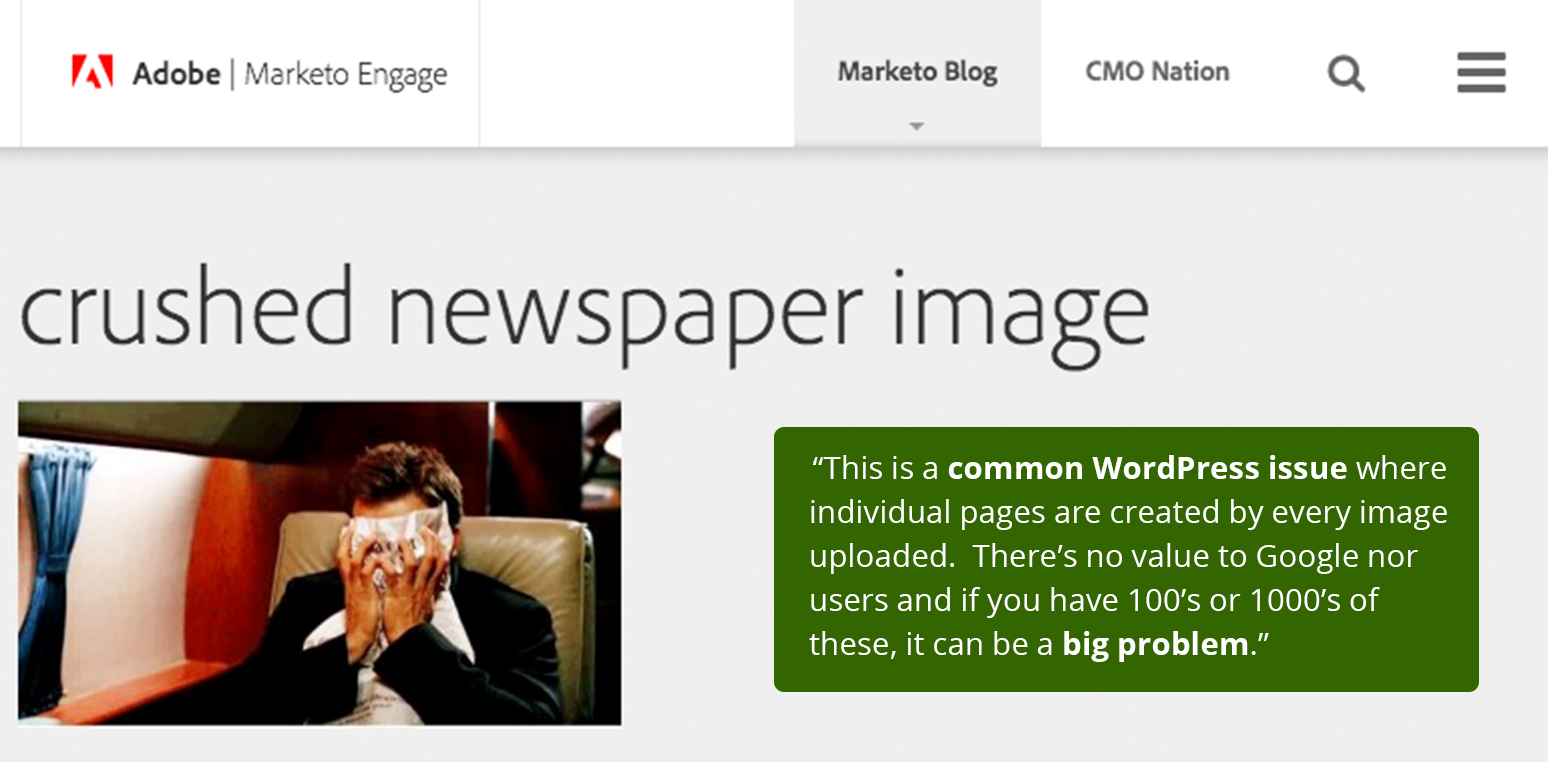Open the crushed newspaper image thumbnail

tap(319, 563)
